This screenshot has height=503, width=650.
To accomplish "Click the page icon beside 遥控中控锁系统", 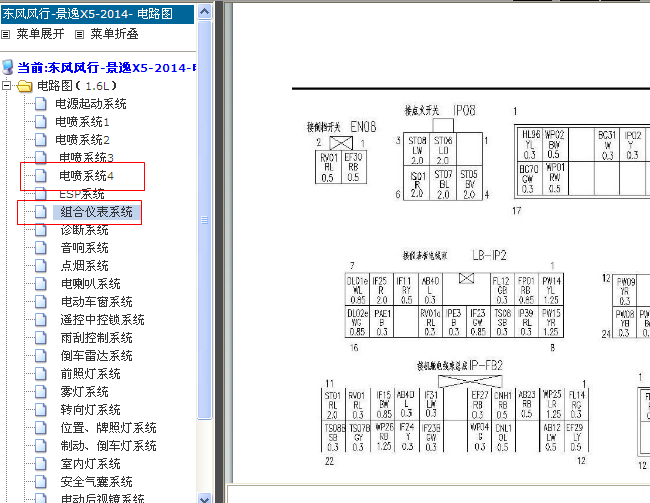I will (41, 320).
